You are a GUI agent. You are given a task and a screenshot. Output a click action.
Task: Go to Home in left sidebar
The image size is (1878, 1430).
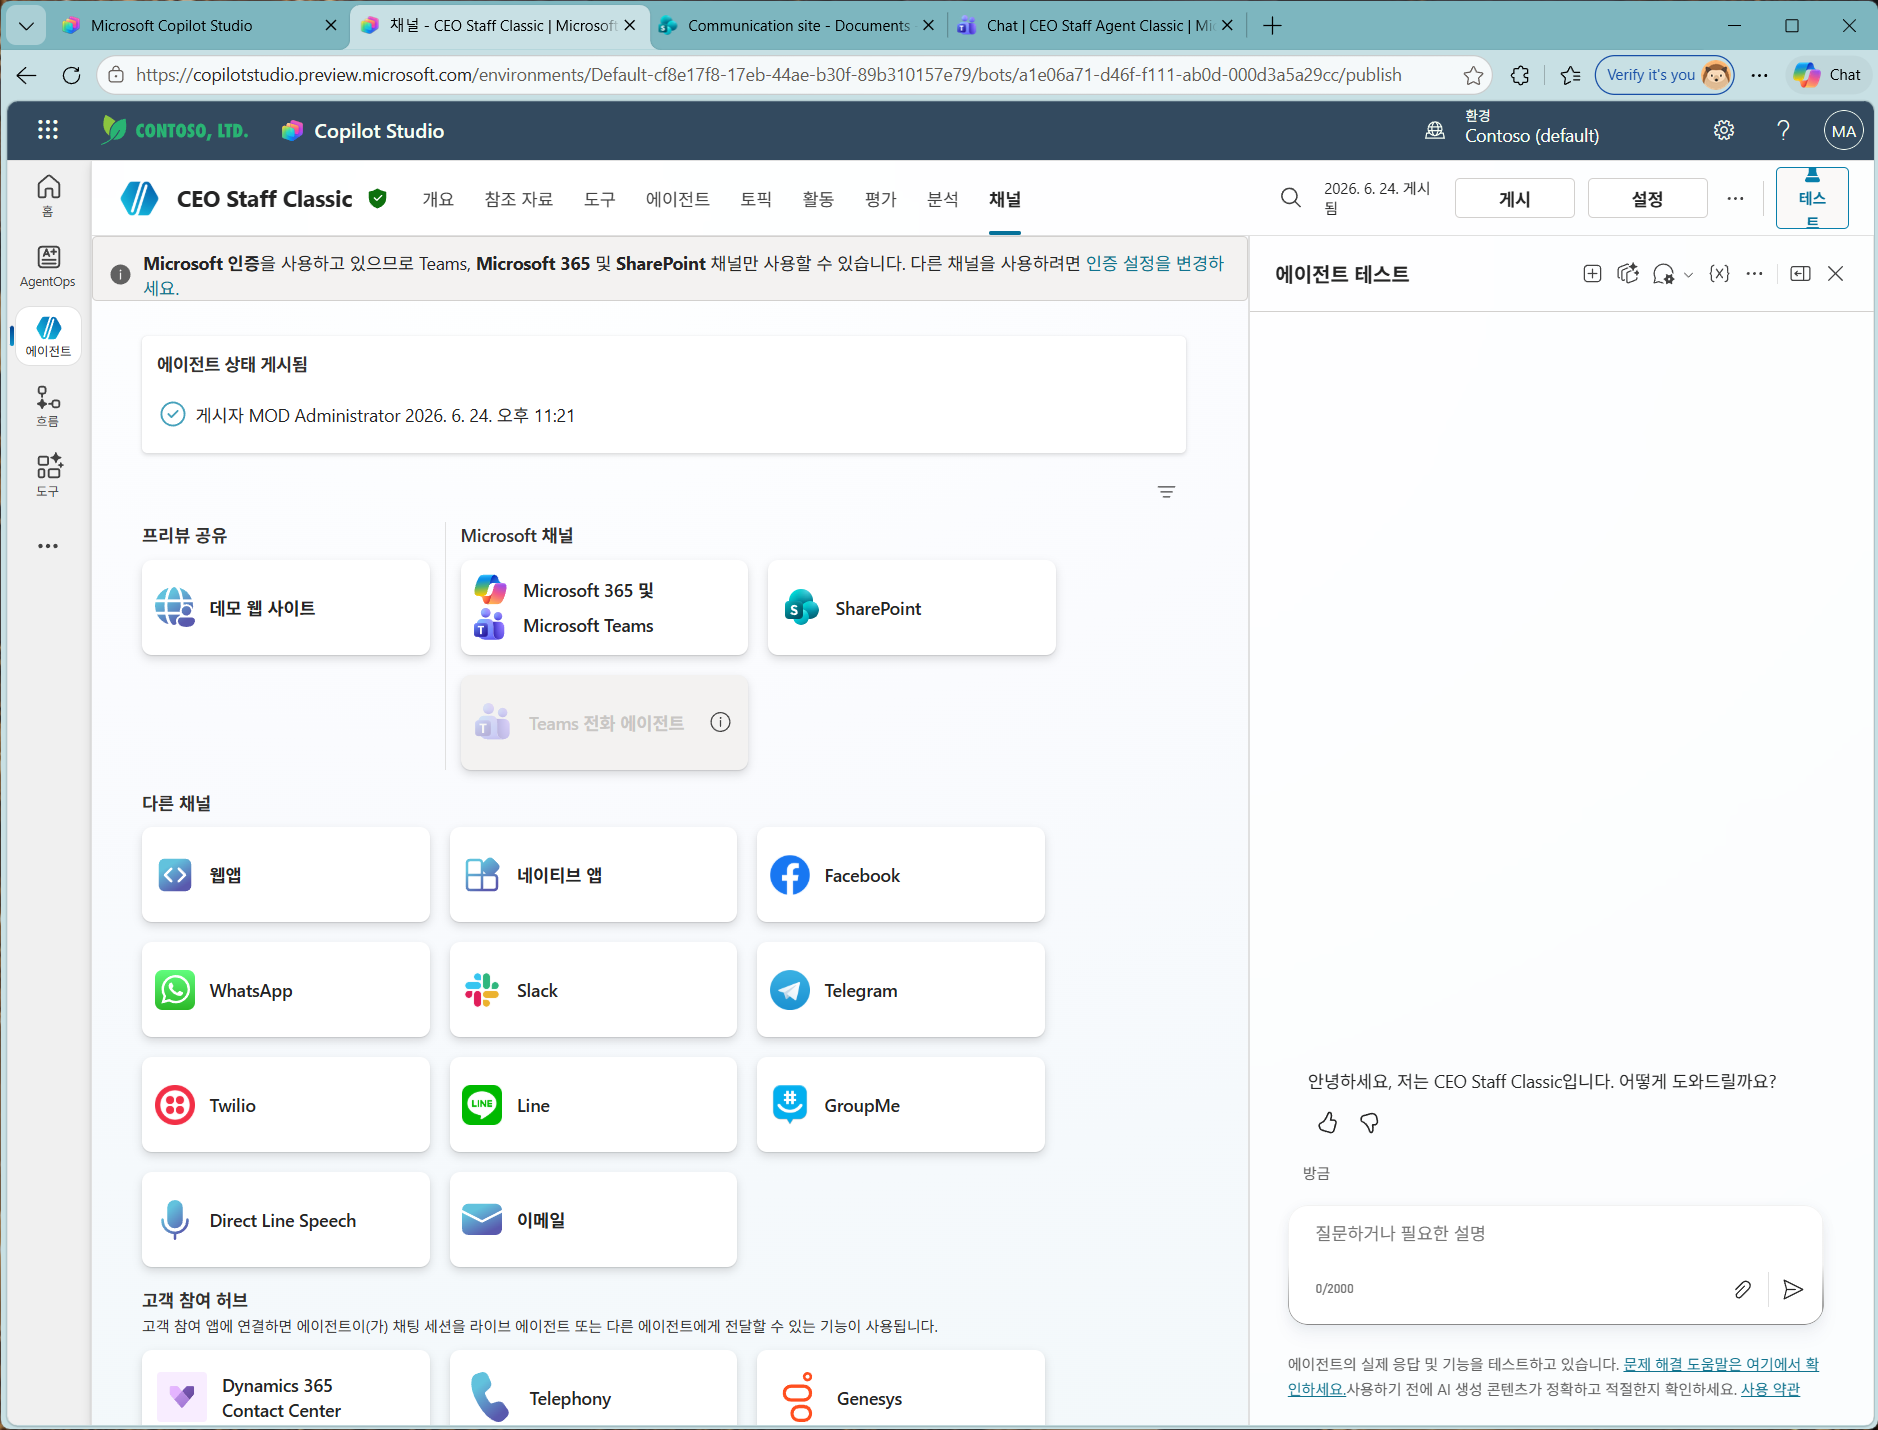click(48, 195)
